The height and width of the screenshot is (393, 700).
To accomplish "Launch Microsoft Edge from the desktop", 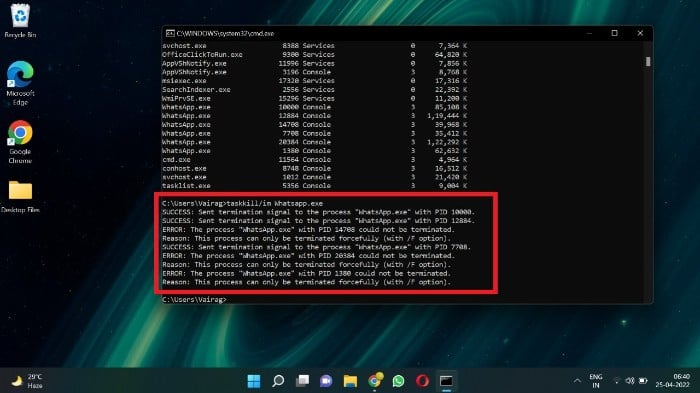I will point(20,83).
